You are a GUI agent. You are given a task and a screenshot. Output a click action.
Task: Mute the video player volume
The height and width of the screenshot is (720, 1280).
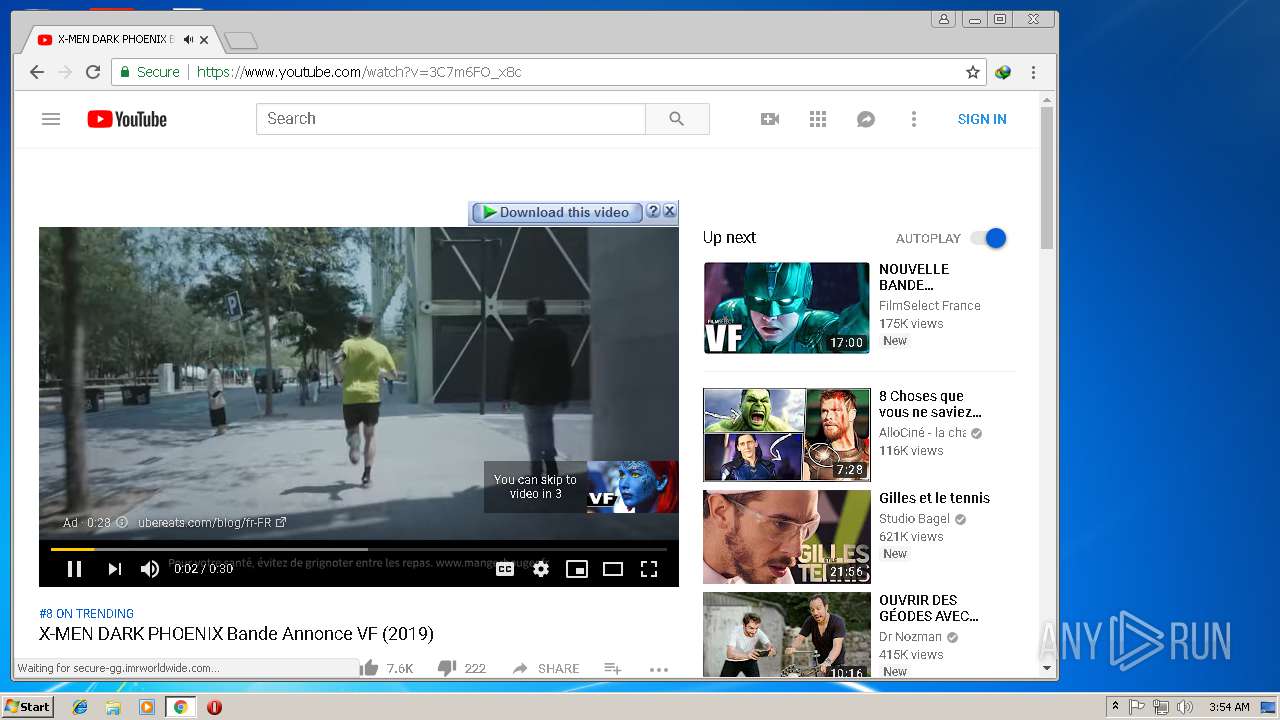pyautogui.click(x=150, y=569)
